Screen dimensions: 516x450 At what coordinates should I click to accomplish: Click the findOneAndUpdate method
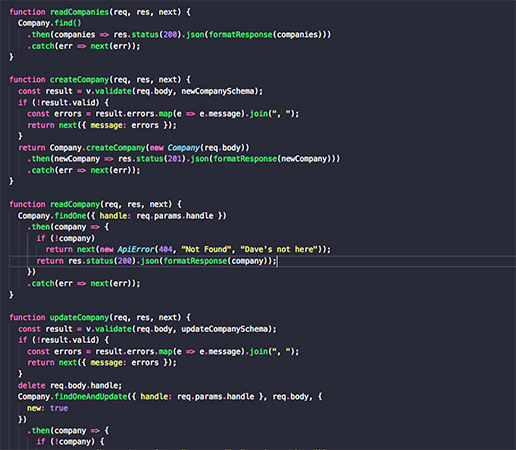coord(91,397)
